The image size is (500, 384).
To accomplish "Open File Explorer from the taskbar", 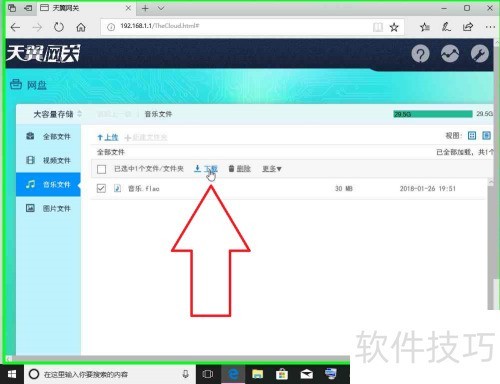I will [258, 374].
